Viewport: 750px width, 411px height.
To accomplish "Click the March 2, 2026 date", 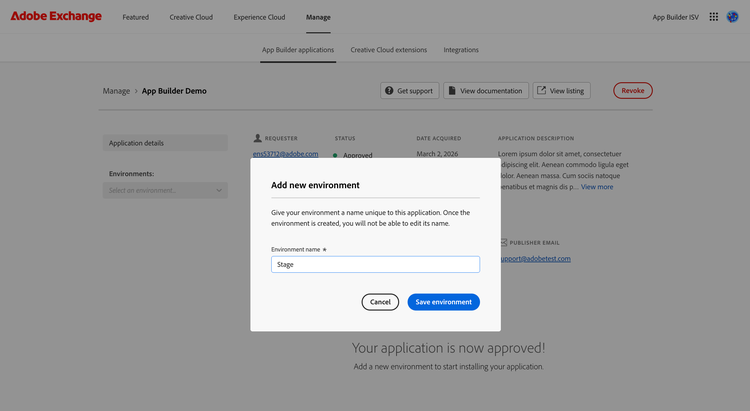I will coord(437,154).
